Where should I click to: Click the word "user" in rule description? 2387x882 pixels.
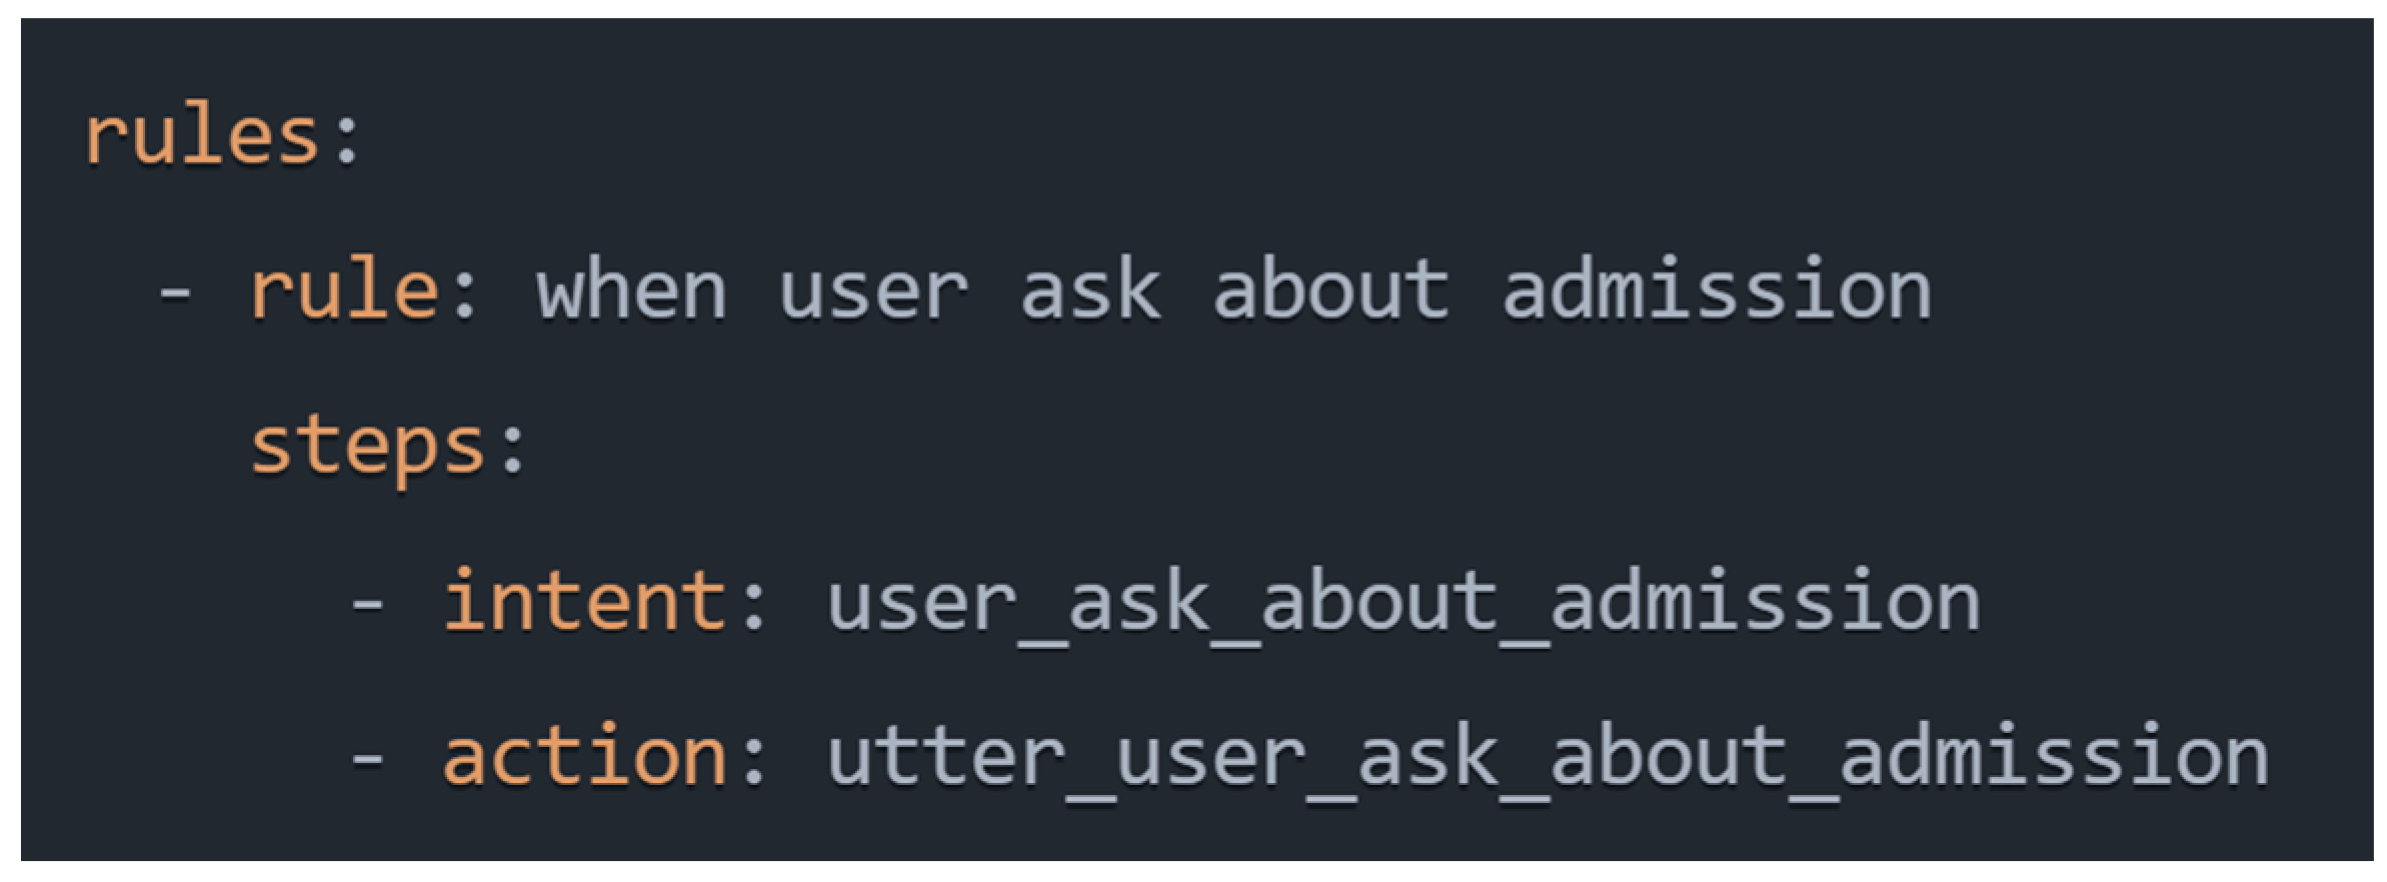pyautogui.click(x=873, y=293)
